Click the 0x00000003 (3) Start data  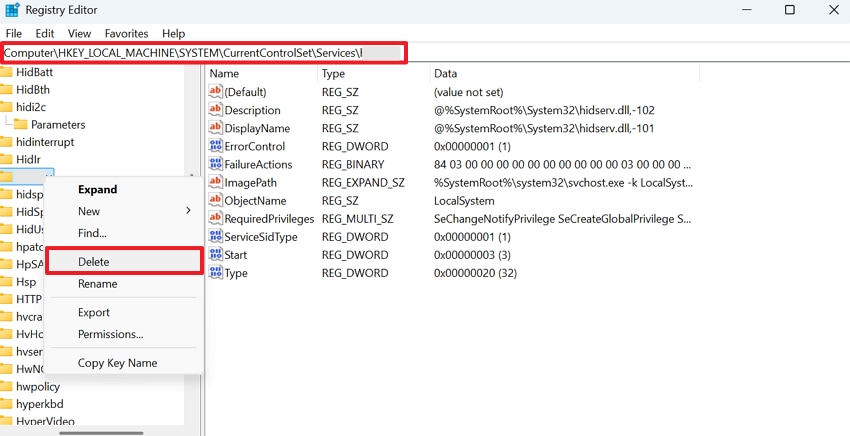coord(472,255)
